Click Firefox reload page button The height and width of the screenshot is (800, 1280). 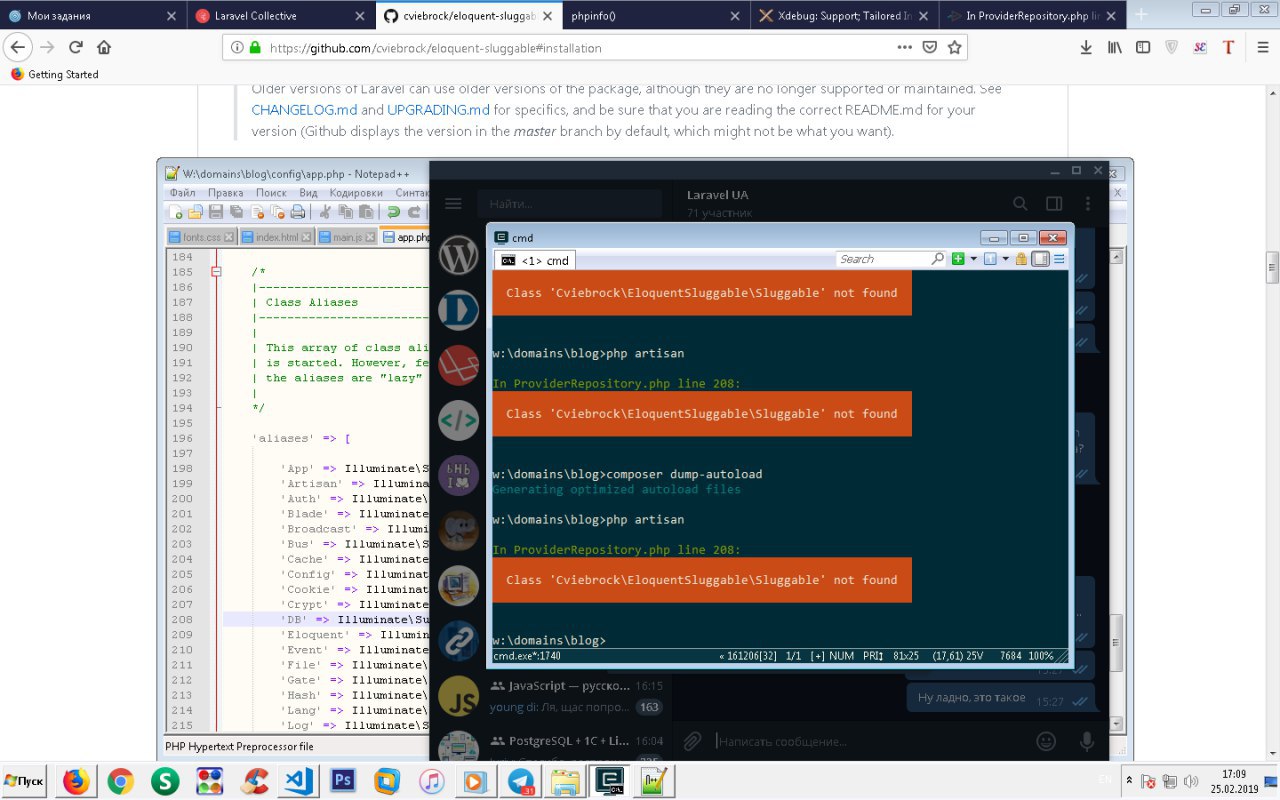(x=75, y=47)
